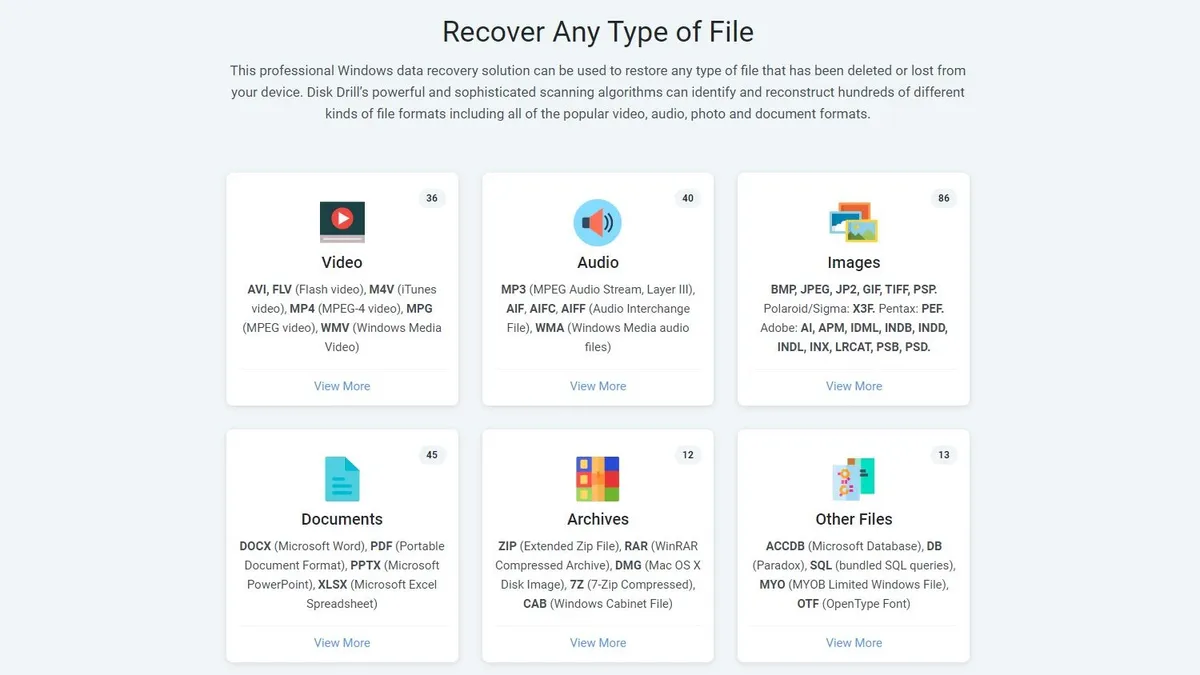Click the Other Files icon
The height and width of the screenshot is (675, 1200).
[854, 479]
